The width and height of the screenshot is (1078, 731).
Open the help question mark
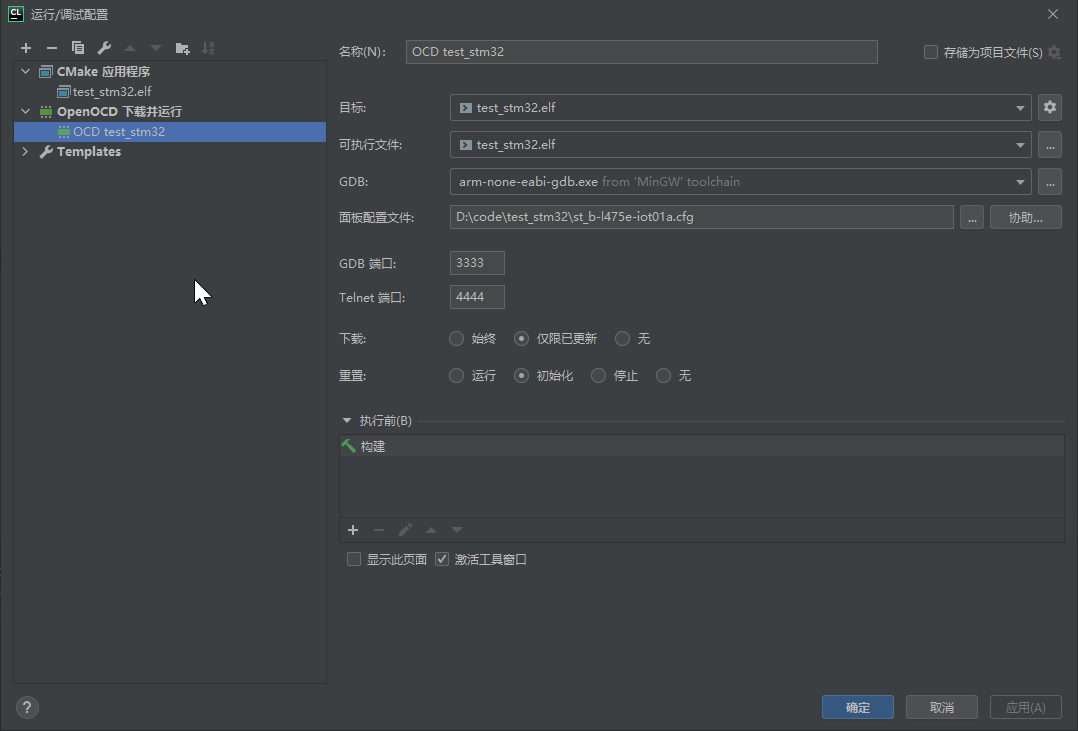pos(27,707)
